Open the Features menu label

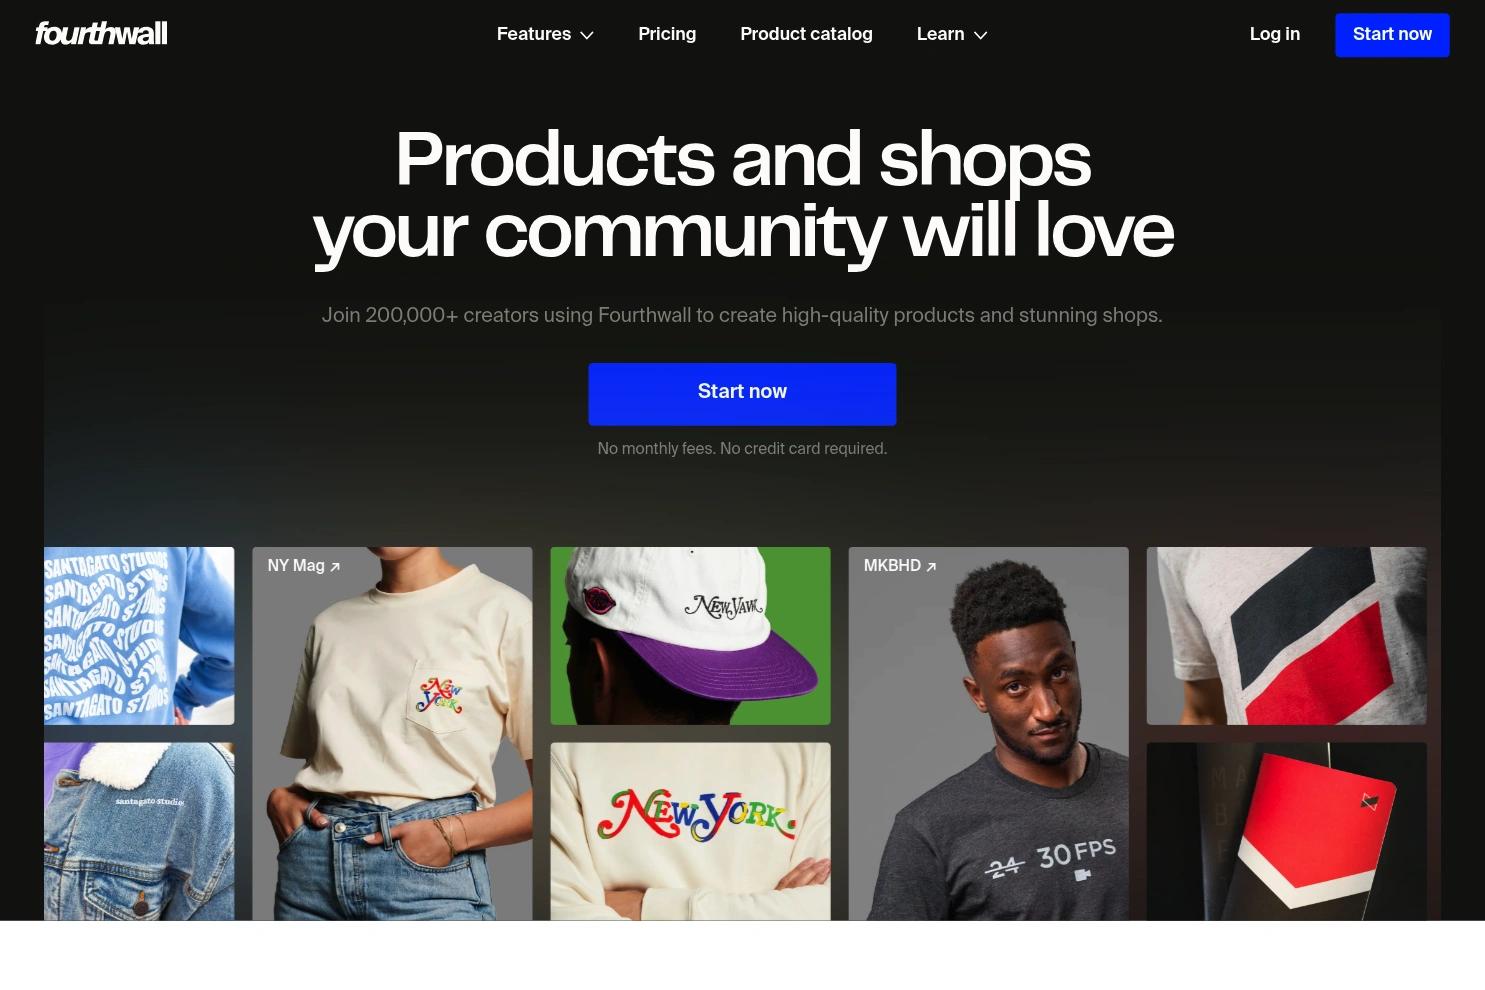coord(534,34)
